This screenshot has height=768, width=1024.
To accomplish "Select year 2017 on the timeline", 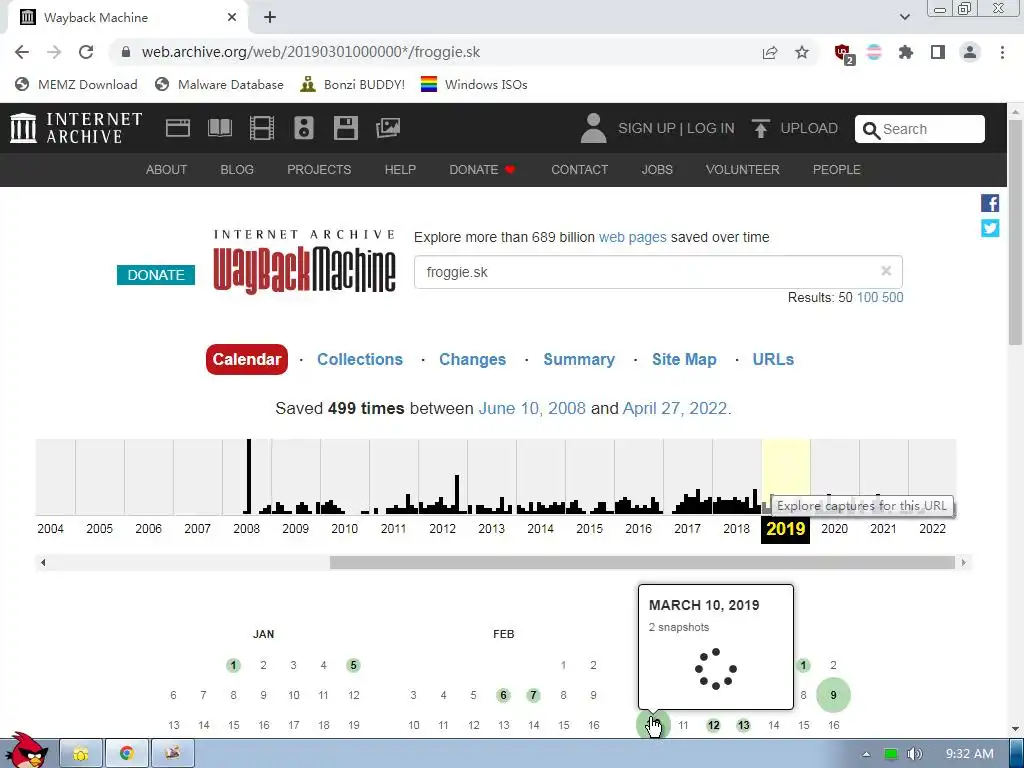I will 687,528.
